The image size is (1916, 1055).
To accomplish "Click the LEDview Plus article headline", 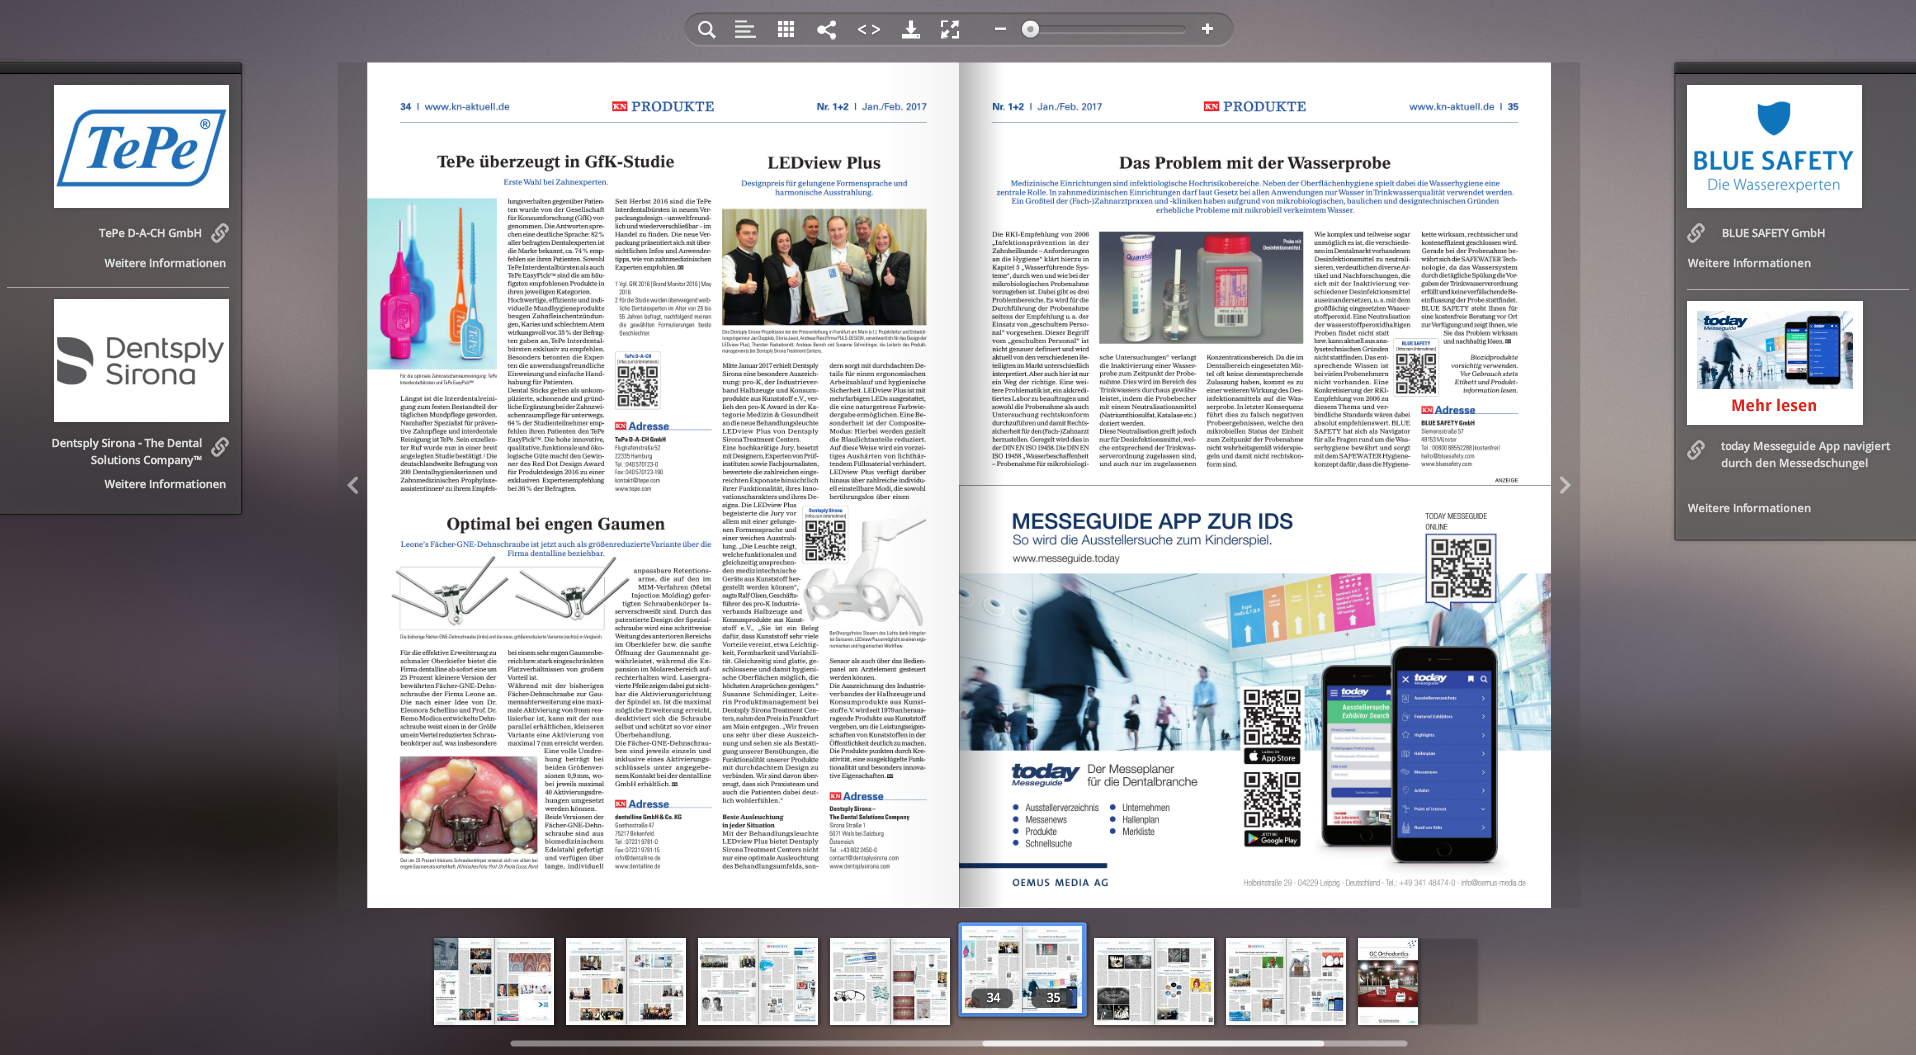I will [x=824, y=163].
